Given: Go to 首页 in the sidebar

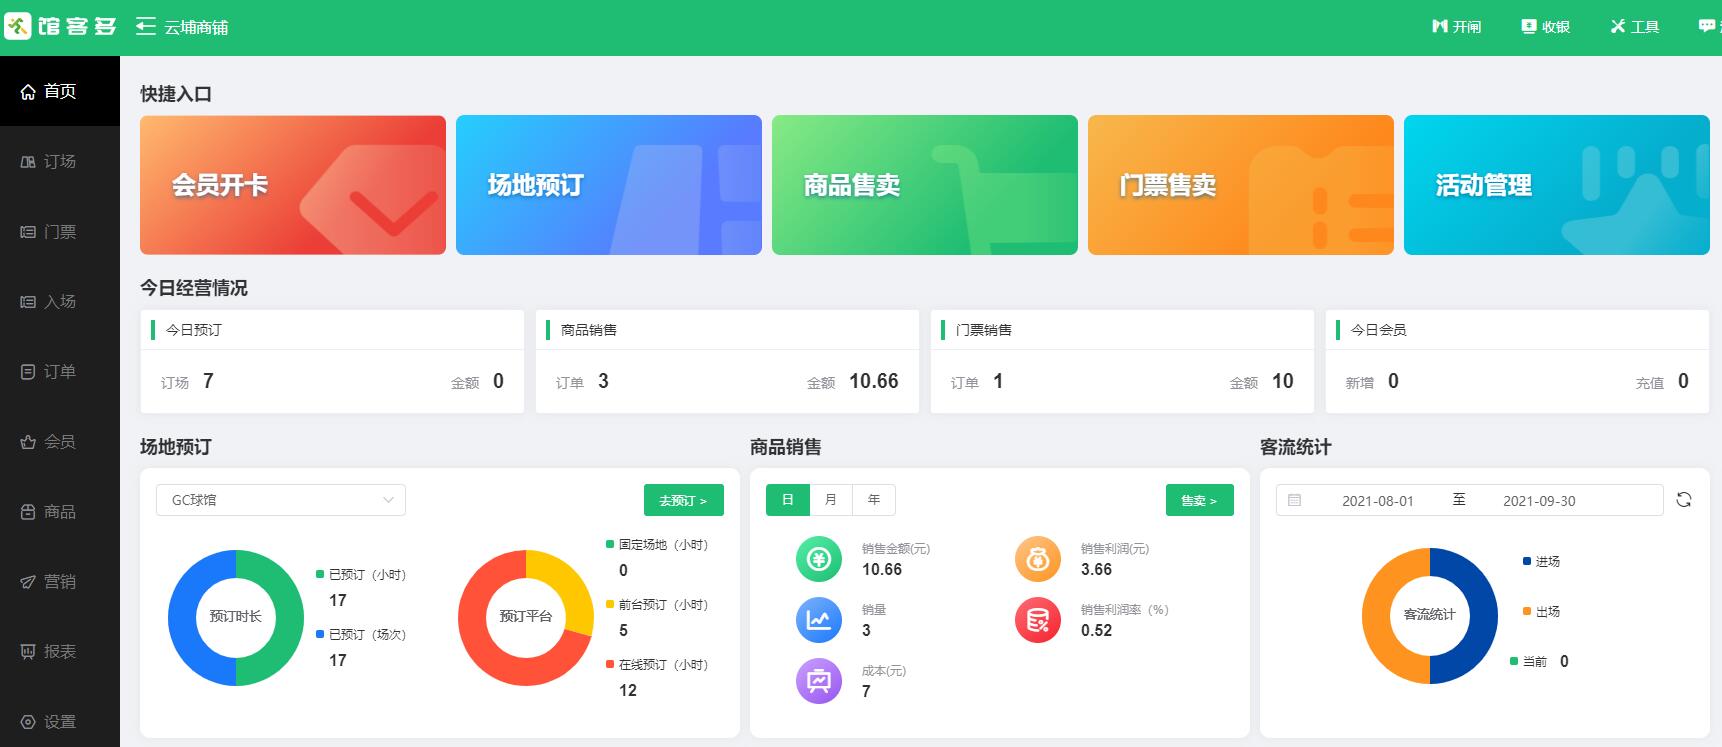Looking at the screenshot, I should [60, 91].
